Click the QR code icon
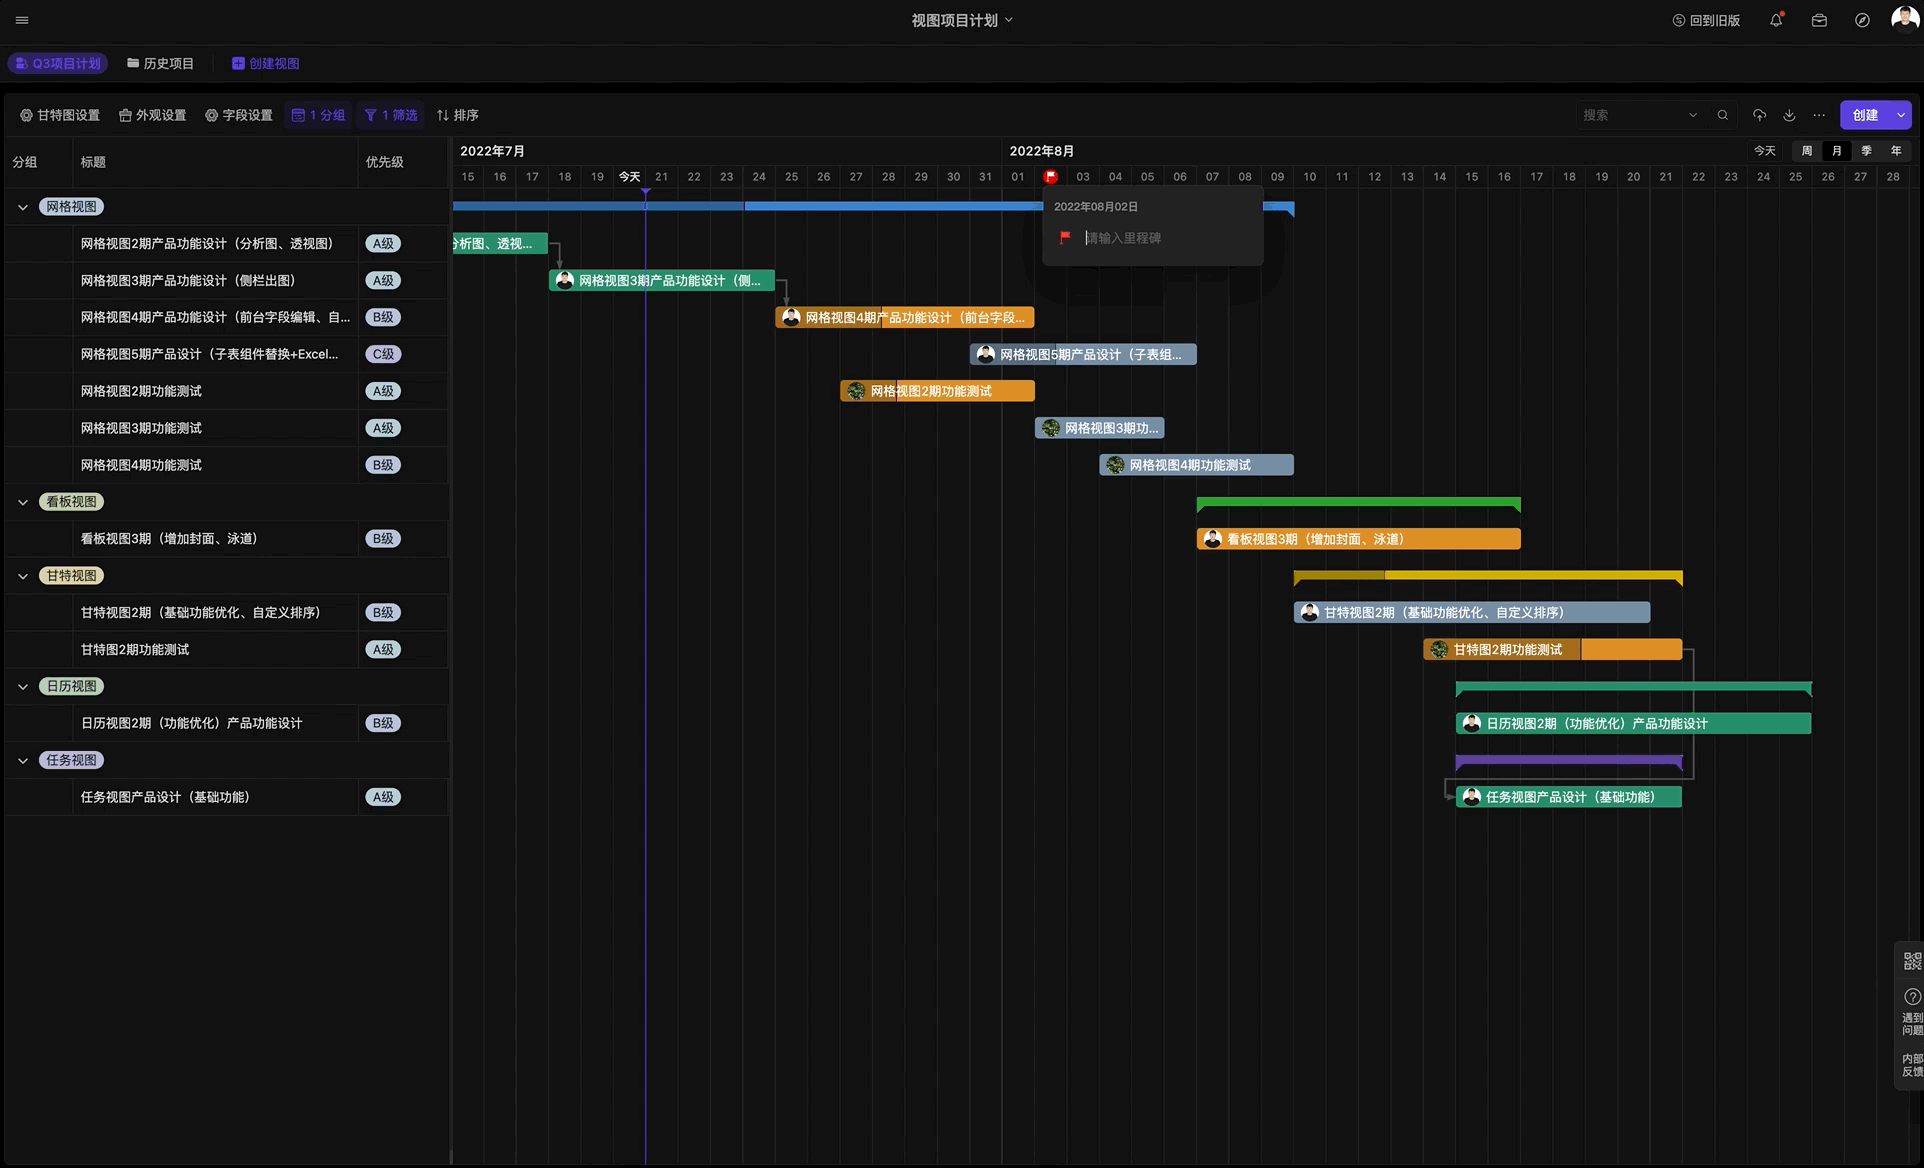Screen dimensions: 1924x1168 pos(1912,961)
